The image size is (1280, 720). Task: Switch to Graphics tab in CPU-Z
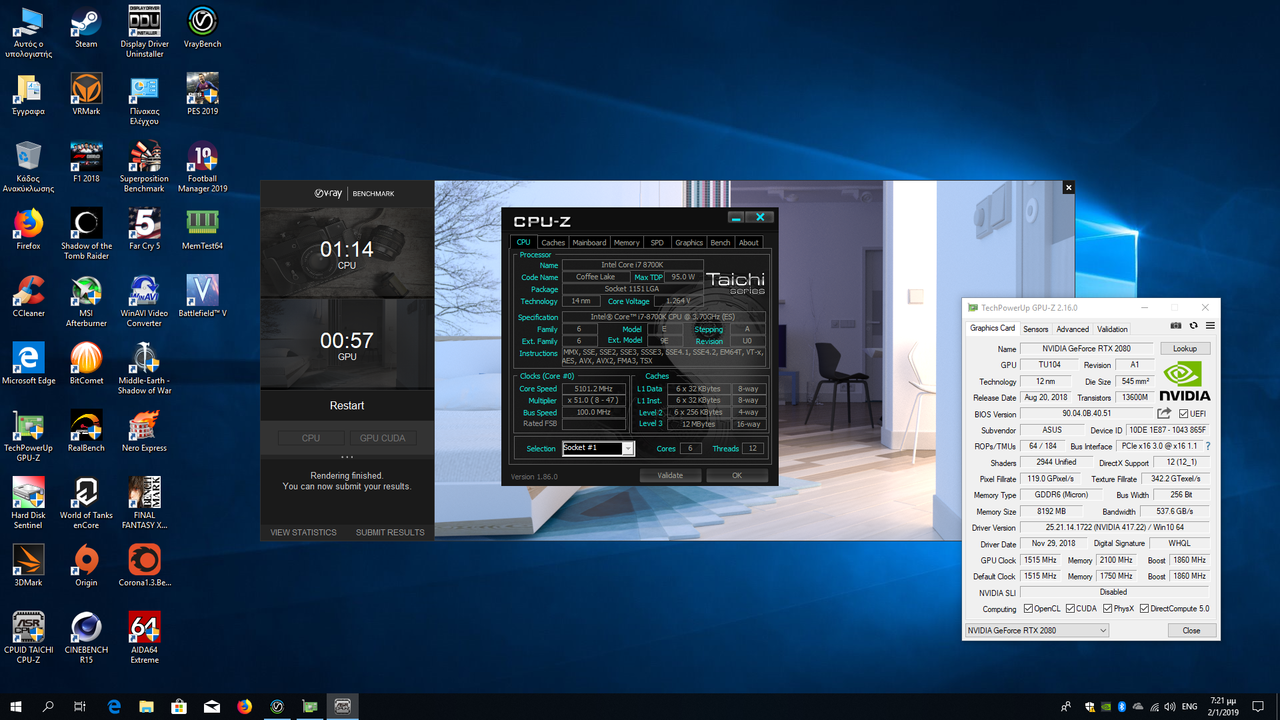pyautogui.click(x=689, y=242)
